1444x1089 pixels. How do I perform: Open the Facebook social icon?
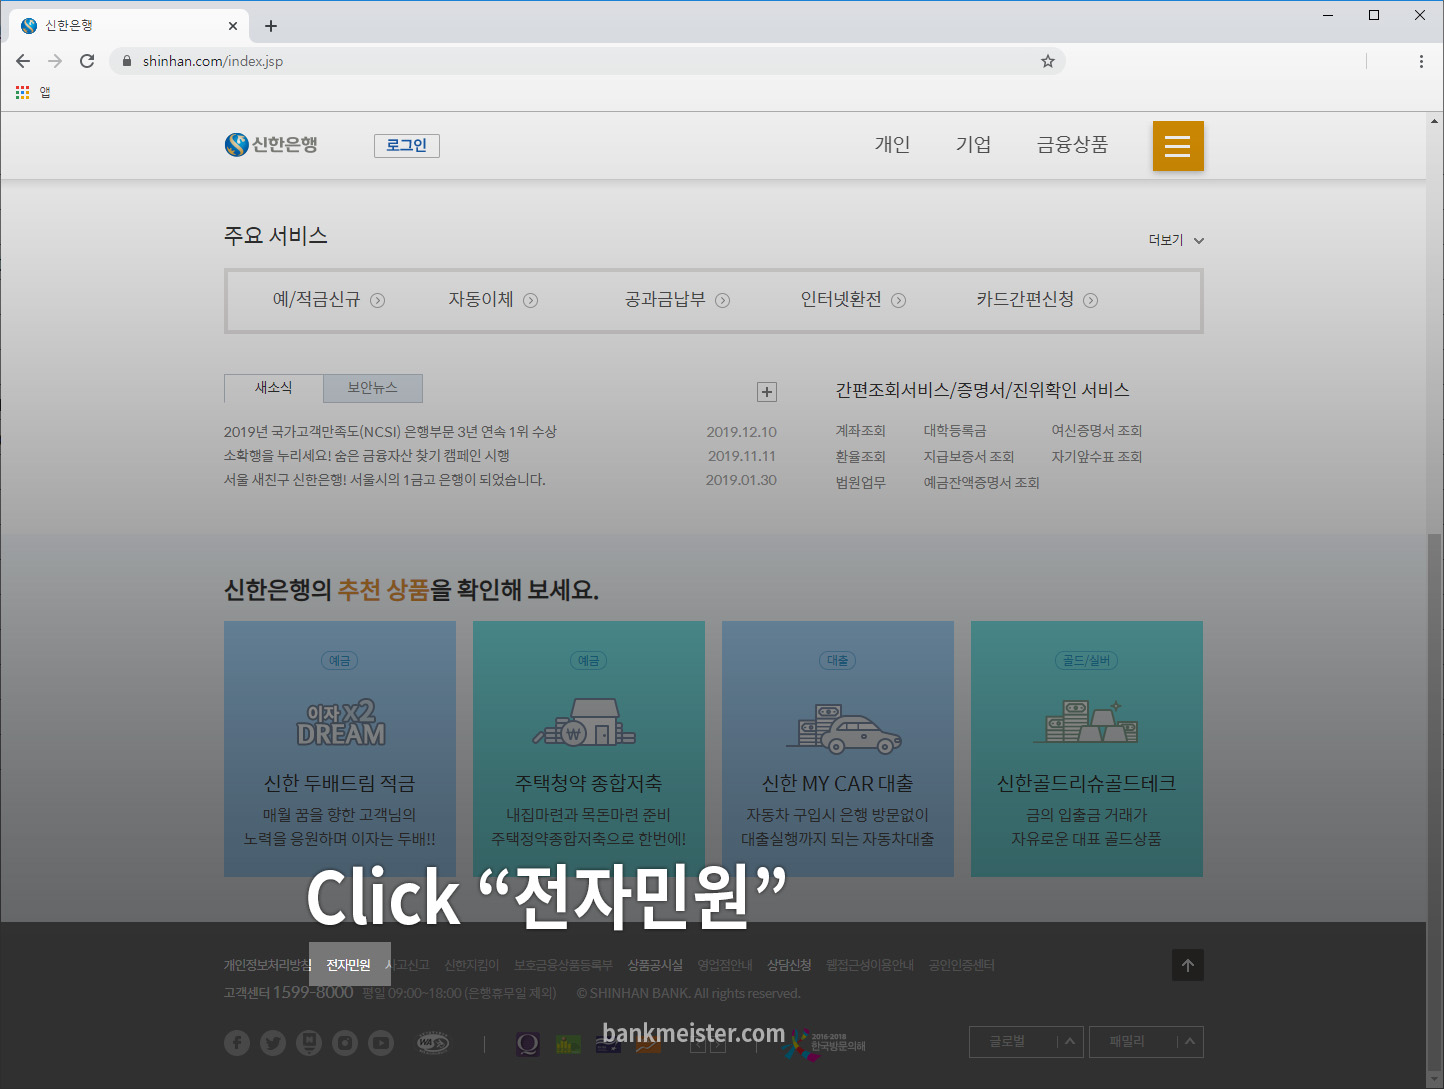click(x=237, y=1043)
